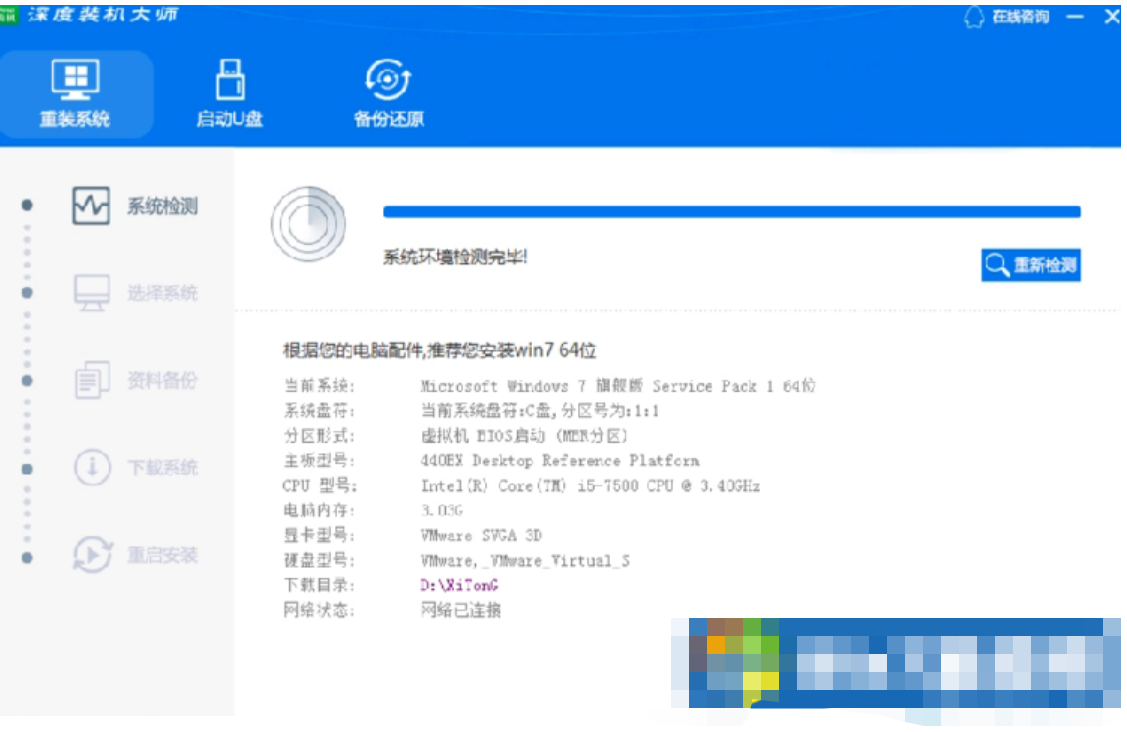
Task: Click the 系统环境检测完毕! status text
Action: tap(455, 257)
